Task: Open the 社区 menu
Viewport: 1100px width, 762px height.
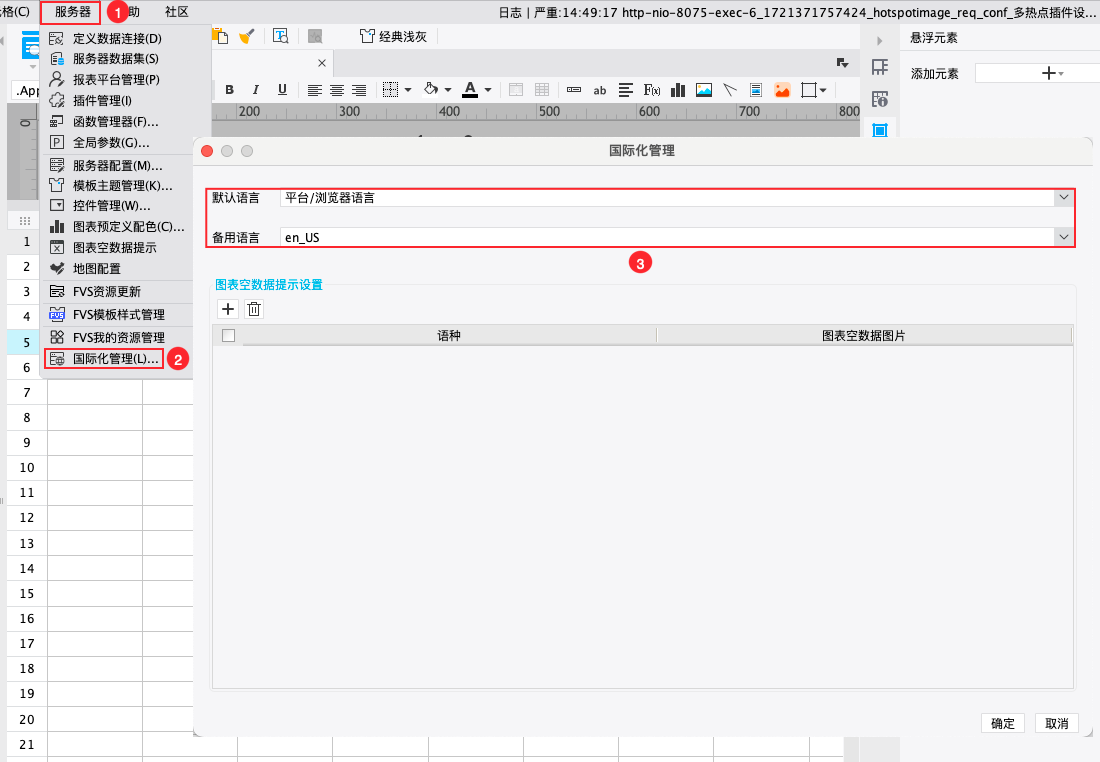Action: click(177, 12)
